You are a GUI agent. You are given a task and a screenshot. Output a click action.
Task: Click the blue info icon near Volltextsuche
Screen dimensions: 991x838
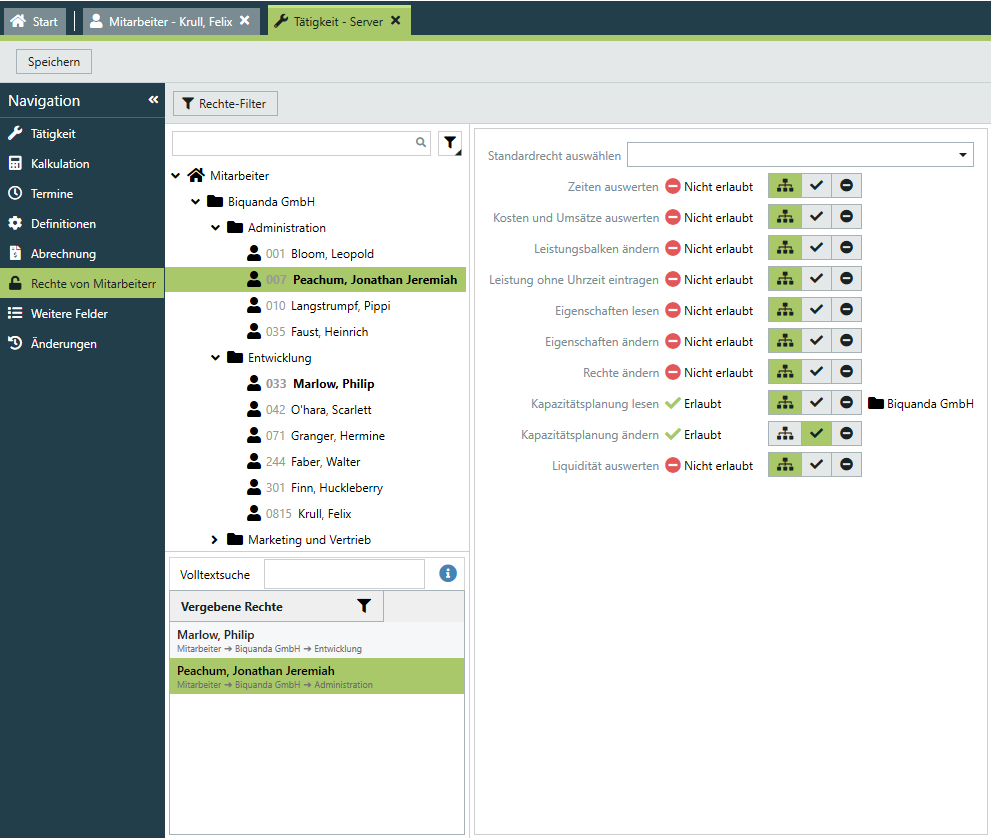[447, 573]
